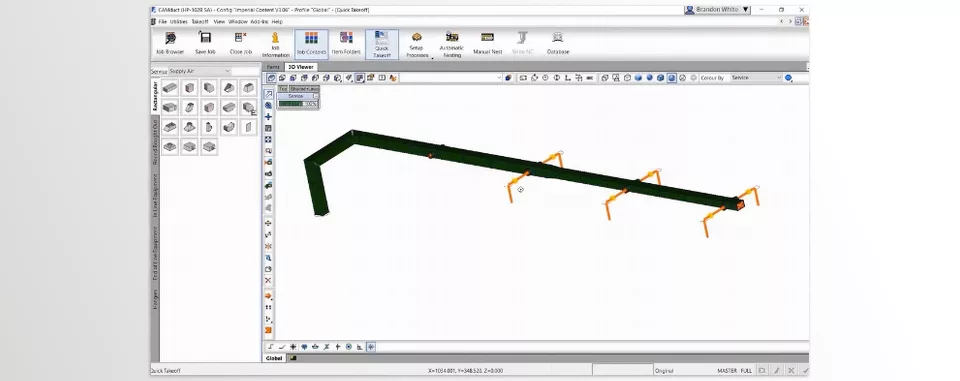Pick the first fitting in last palette row
The image size is (960, 381).
click(170, 147)
